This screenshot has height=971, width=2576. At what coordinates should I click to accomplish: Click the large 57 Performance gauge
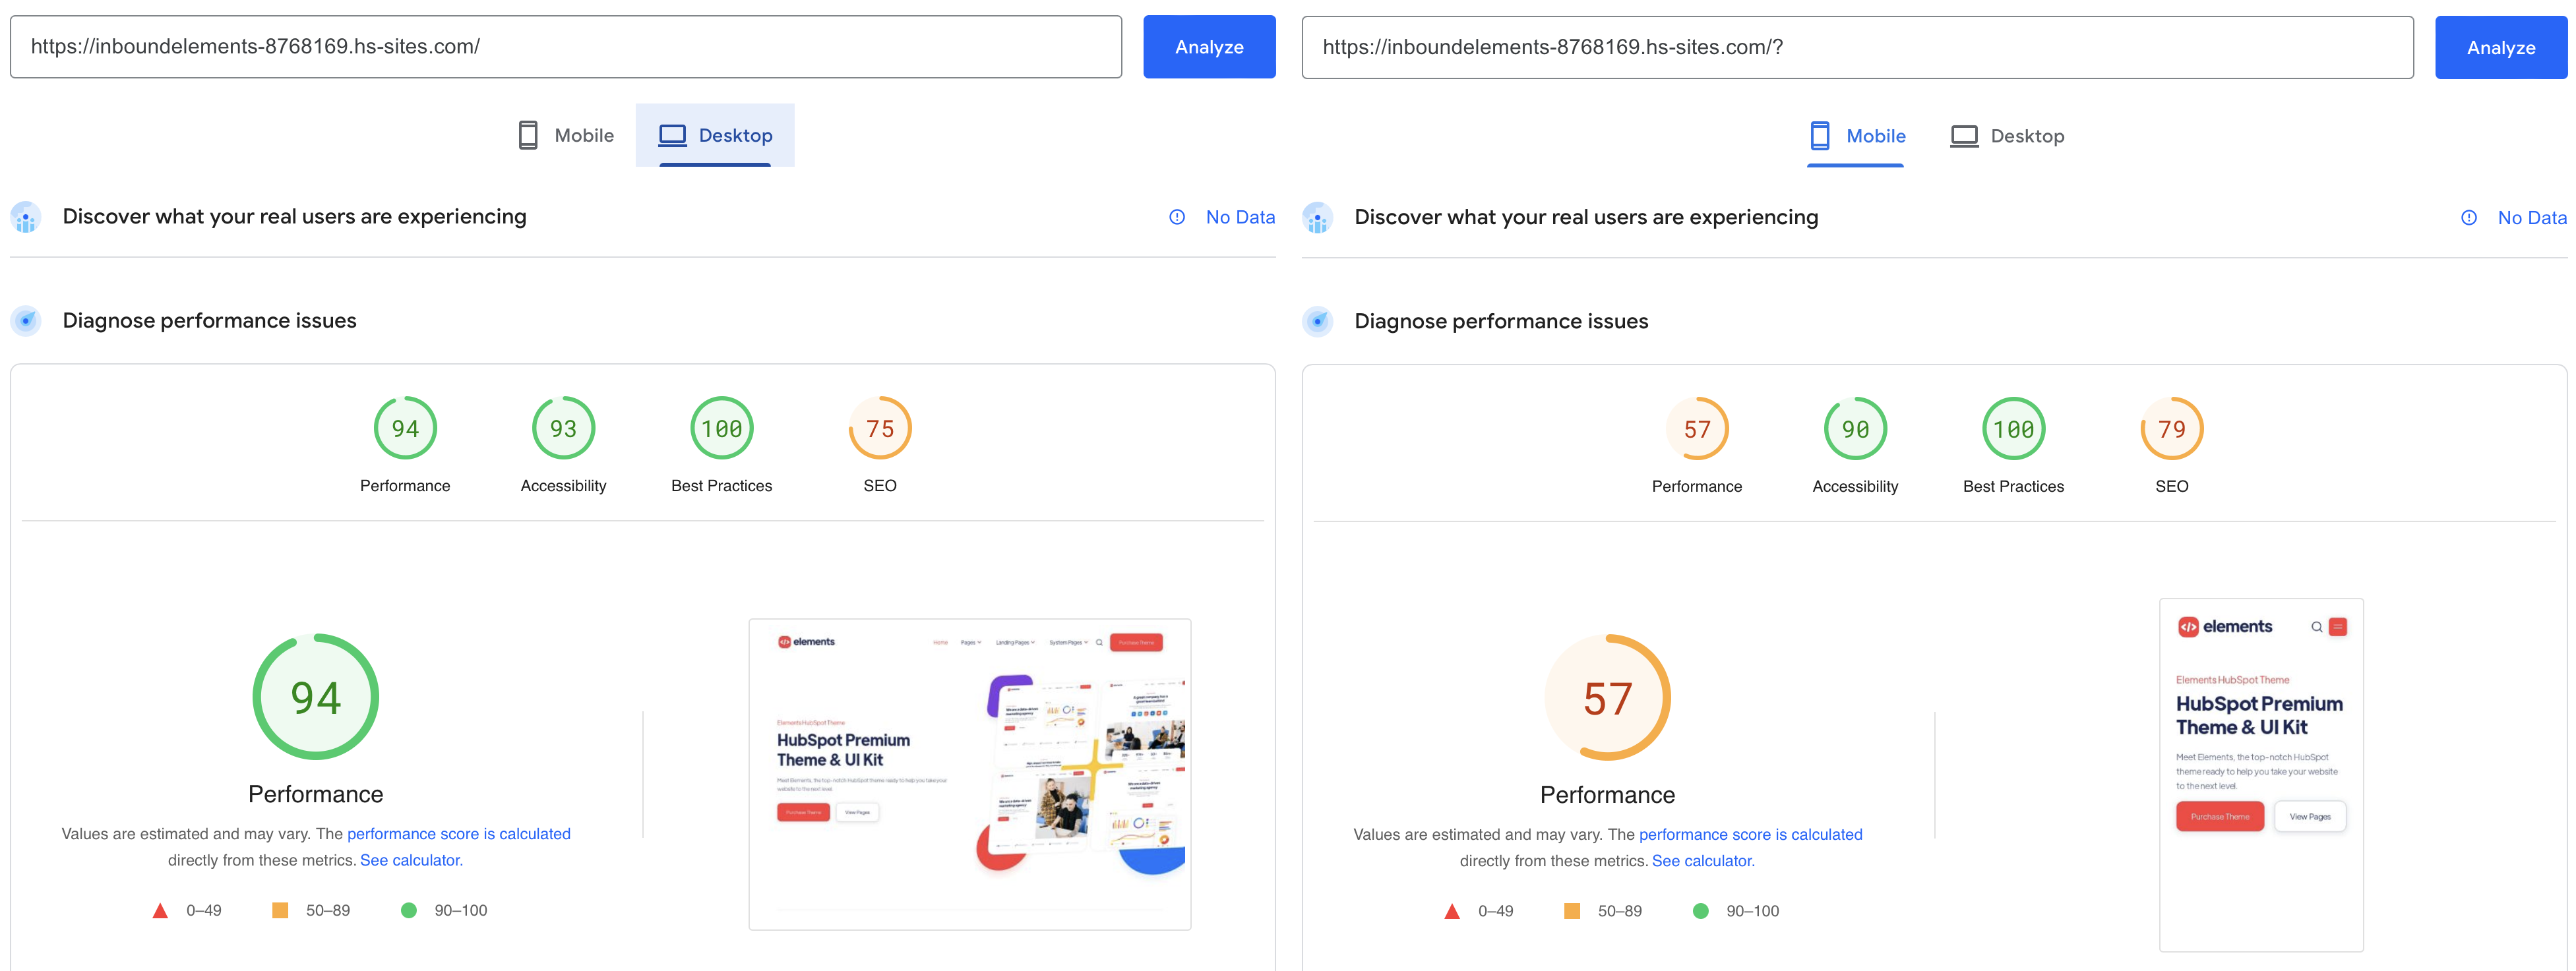click(x=1607, y=698)
